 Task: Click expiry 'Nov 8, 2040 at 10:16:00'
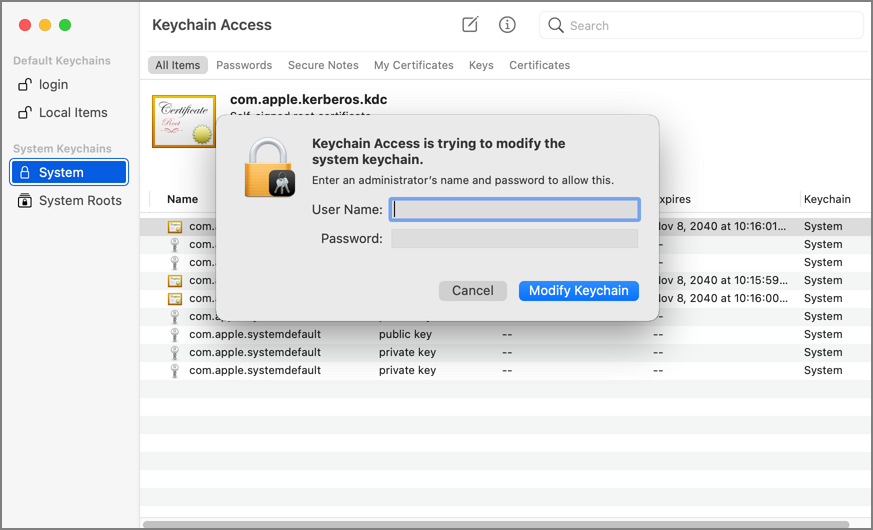coord(722,298)
